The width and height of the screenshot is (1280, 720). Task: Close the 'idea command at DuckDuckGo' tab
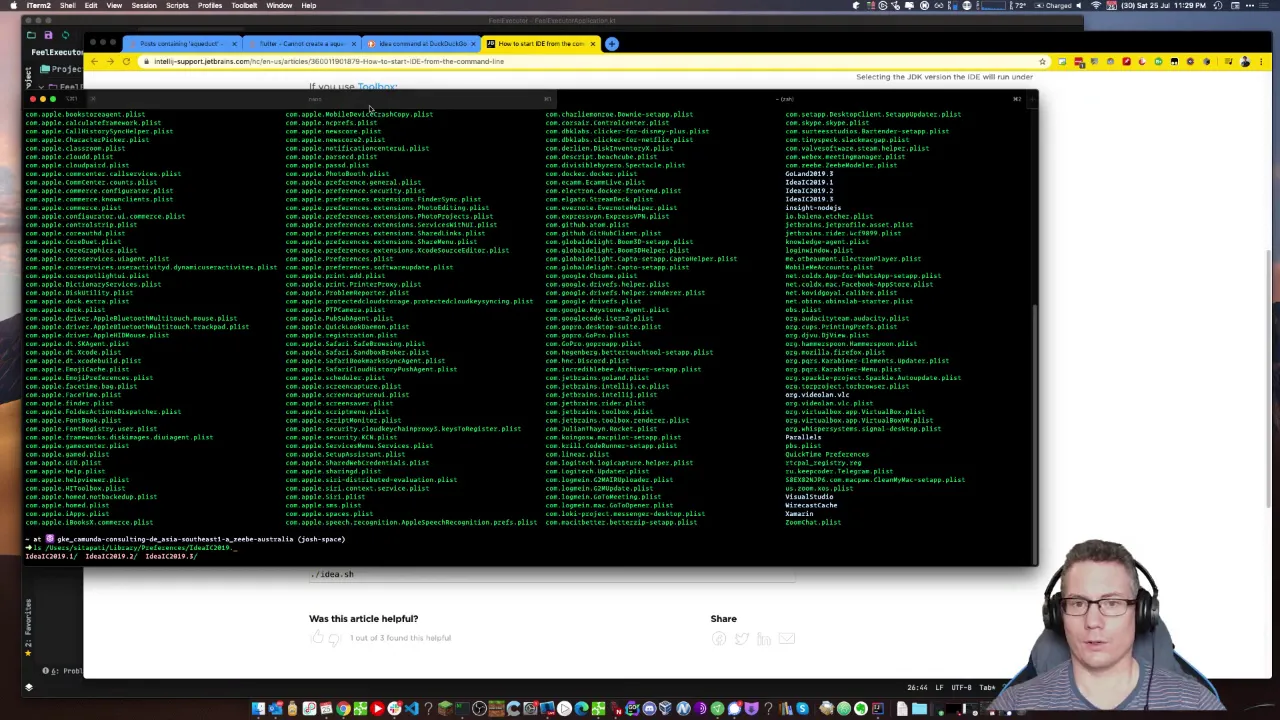[x=473, y=44]
